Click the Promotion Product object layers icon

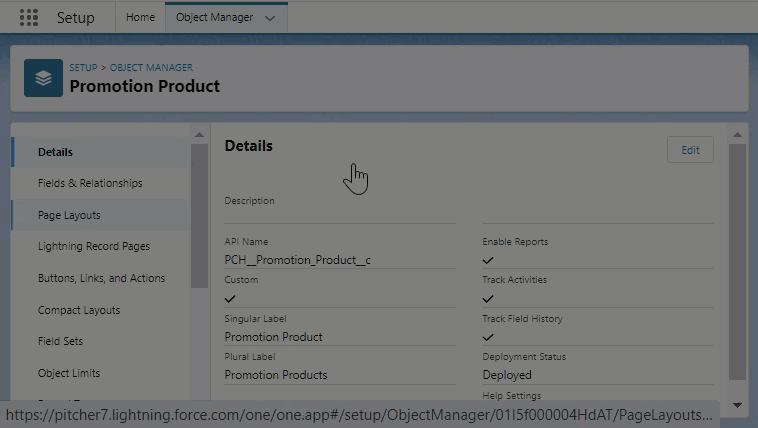click(43, 77)
